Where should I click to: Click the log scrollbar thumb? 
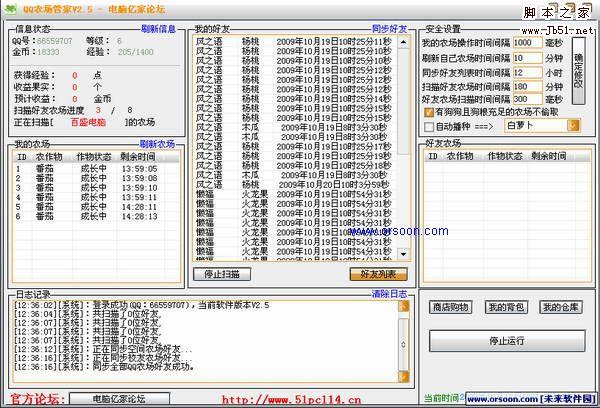404,344
